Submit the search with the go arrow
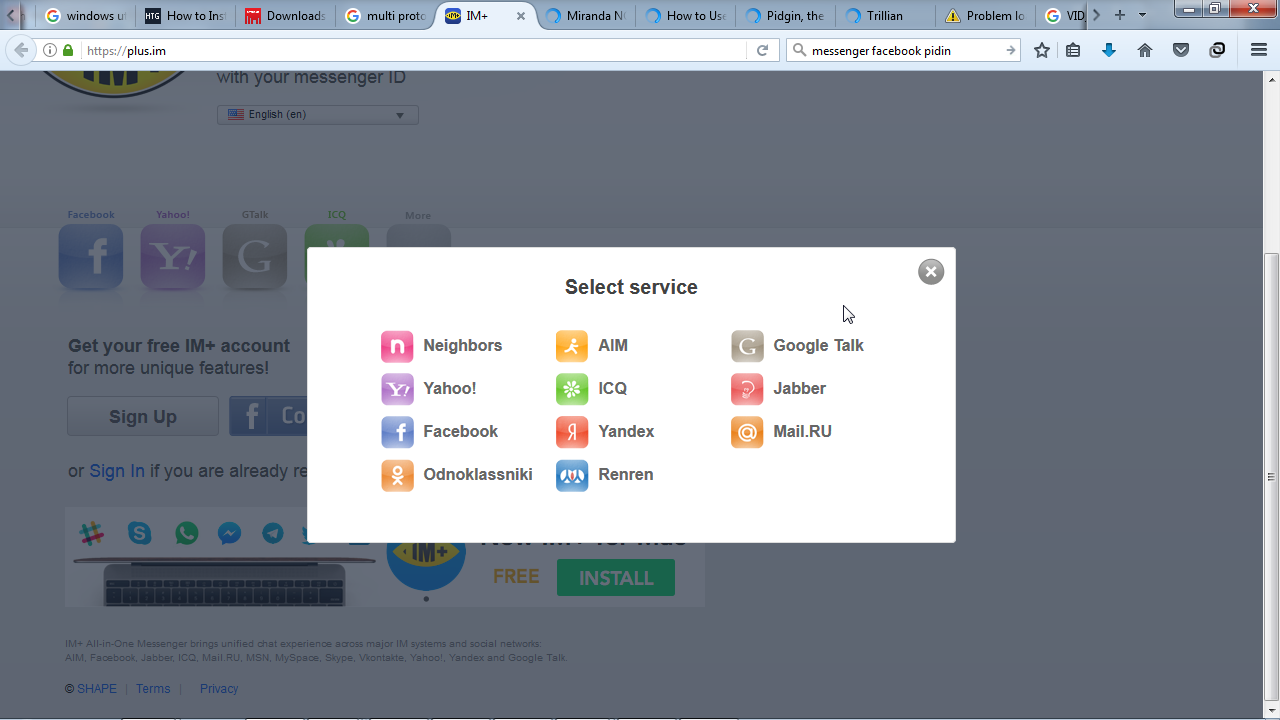Viewport: 1280px width, 720px height. point(1010,50)
